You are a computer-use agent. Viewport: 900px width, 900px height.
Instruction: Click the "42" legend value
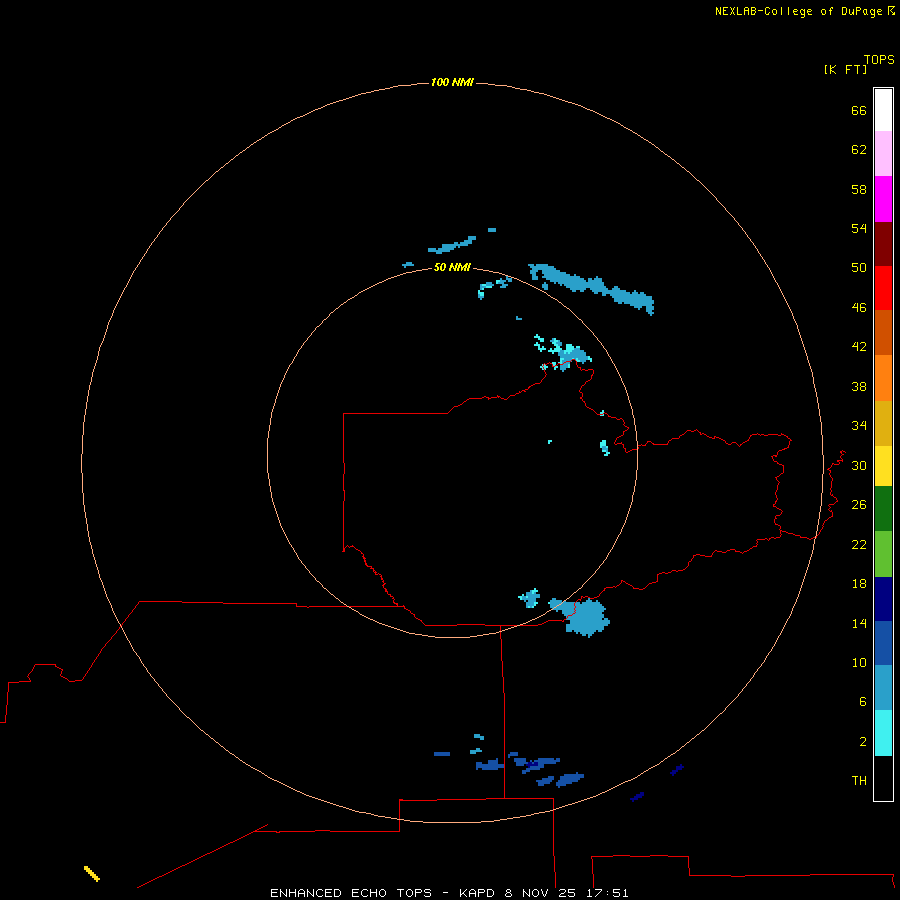pyautogui.click(x=859, y=346)
